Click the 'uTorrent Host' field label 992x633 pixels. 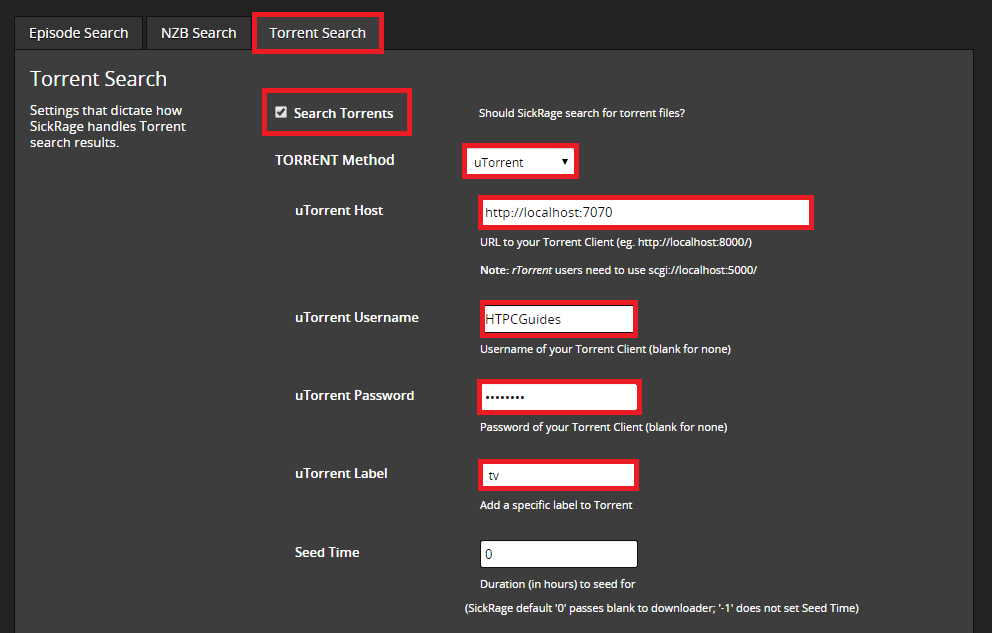(339, 211)
